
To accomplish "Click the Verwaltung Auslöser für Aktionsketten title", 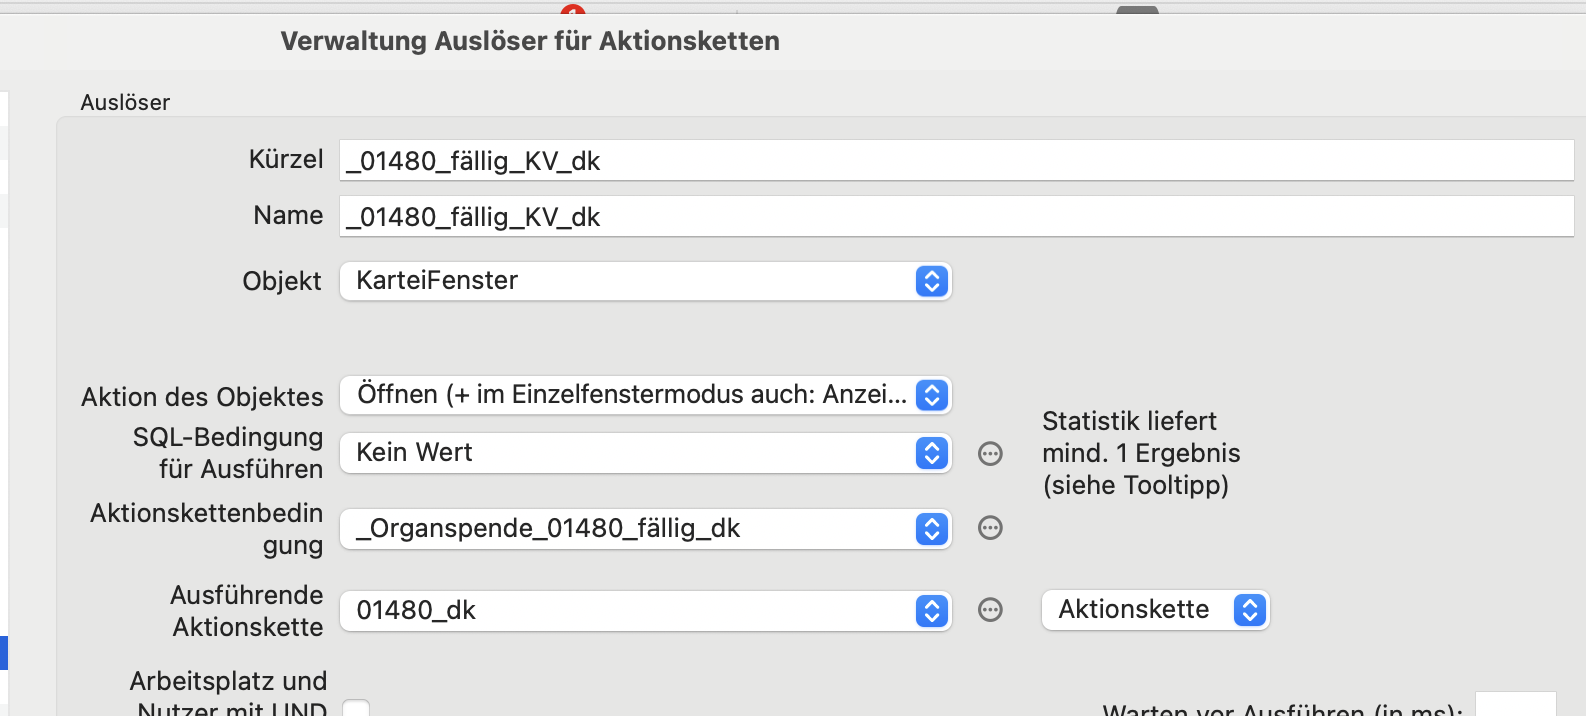I will pyautogui.click(x=530, y=41).
